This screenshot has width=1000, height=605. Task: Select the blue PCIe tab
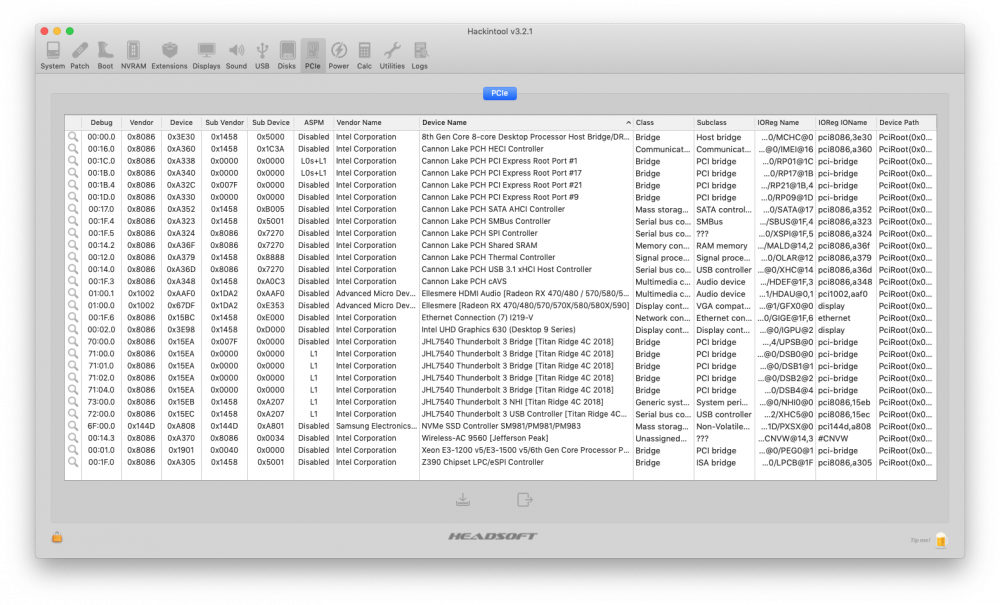pos(499,93)
